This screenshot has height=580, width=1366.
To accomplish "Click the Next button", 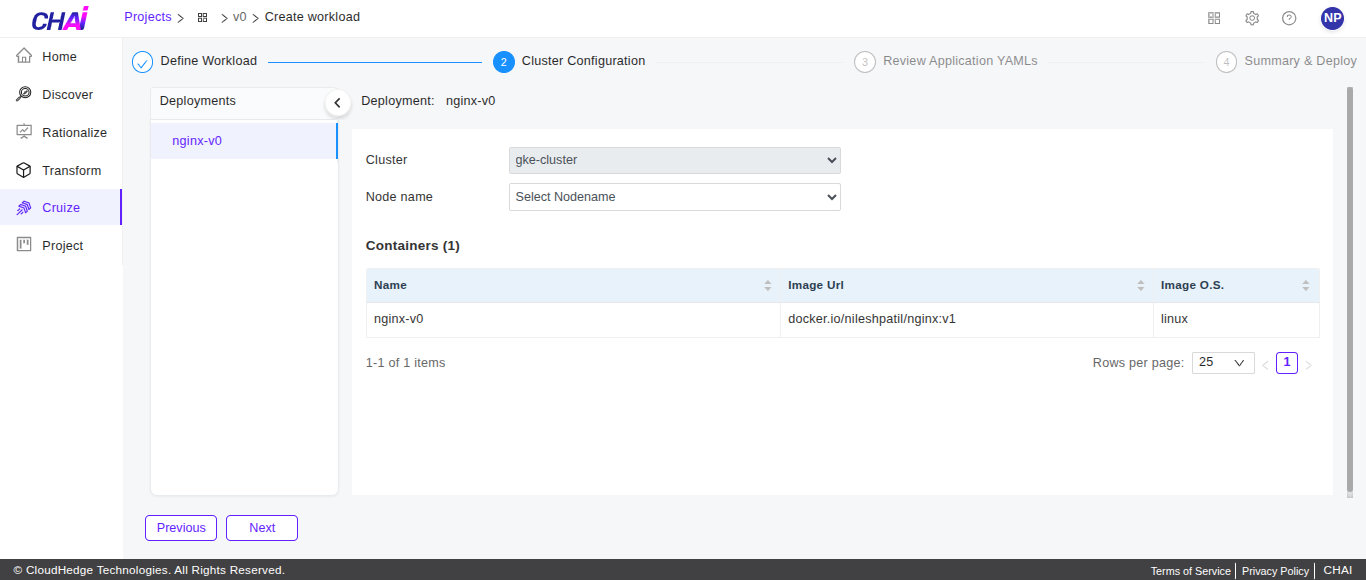I will (x=262, y=528).
